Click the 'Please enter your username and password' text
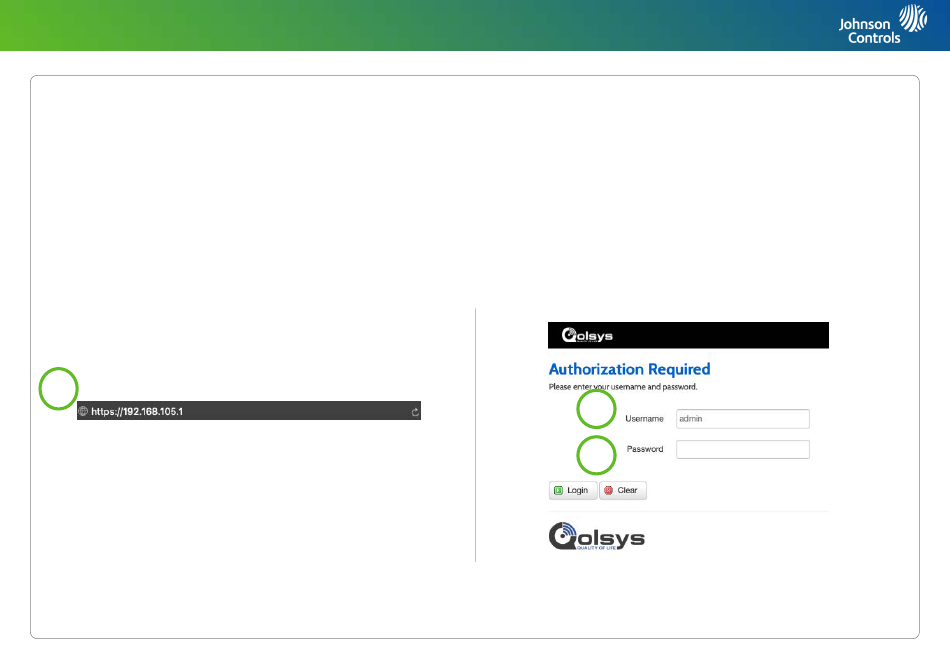 point(622,386)
